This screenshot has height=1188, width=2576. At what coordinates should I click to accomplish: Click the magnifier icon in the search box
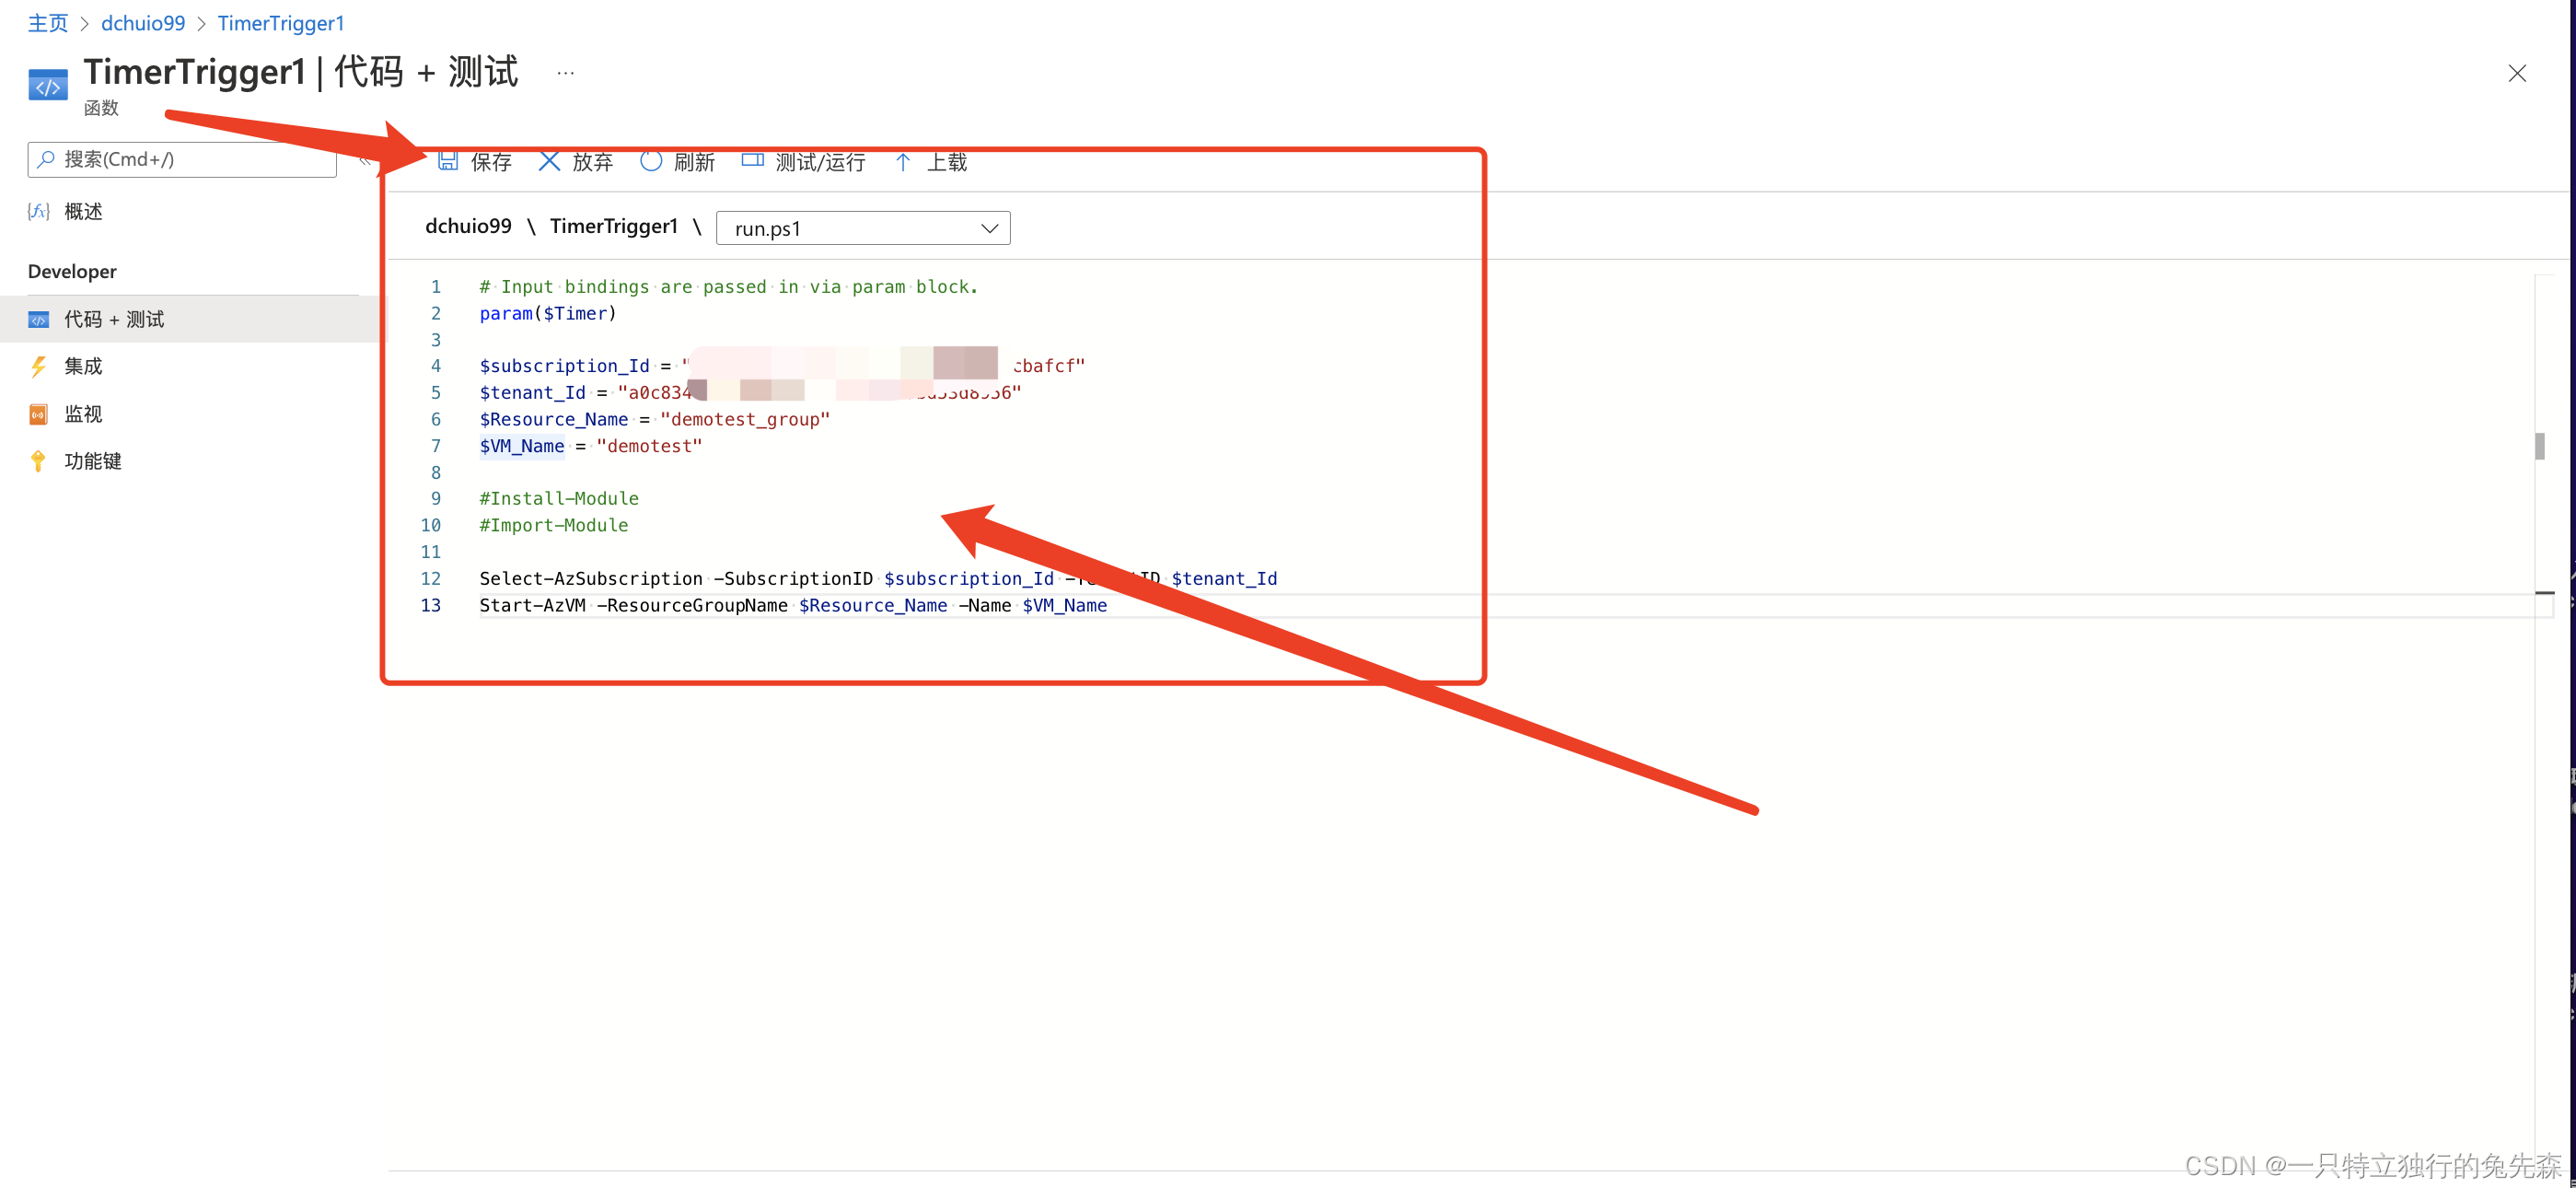pos(46,159)
